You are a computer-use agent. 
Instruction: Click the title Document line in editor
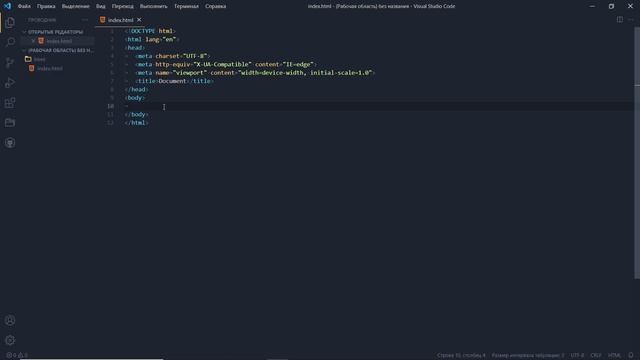click(174, 81)
